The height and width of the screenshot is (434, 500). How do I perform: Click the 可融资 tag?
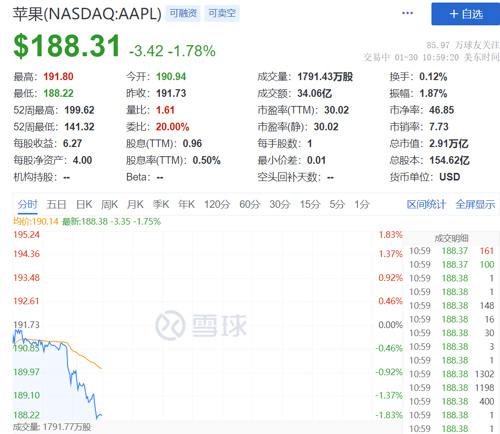[183, 13]
